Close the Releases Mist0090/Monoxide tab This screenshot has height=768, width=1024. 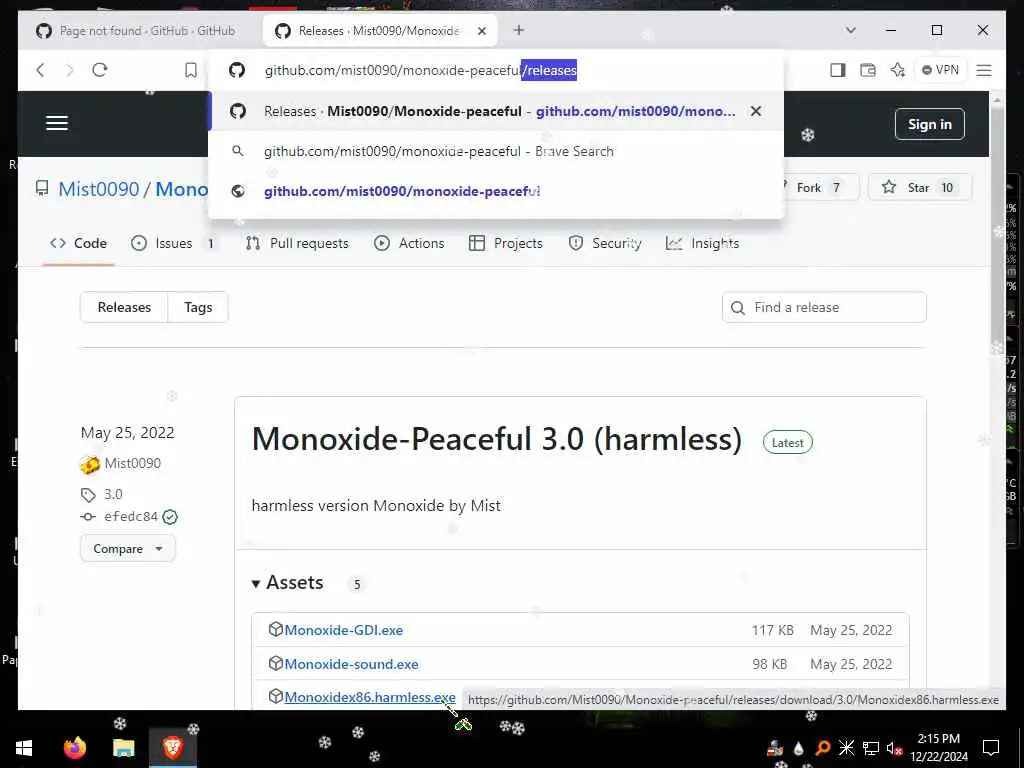[x=482, y=31]
